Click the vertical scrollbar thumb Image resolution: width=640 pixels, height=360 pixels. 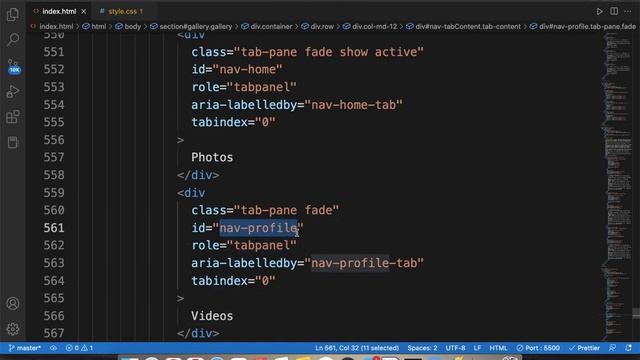[636, 313]
